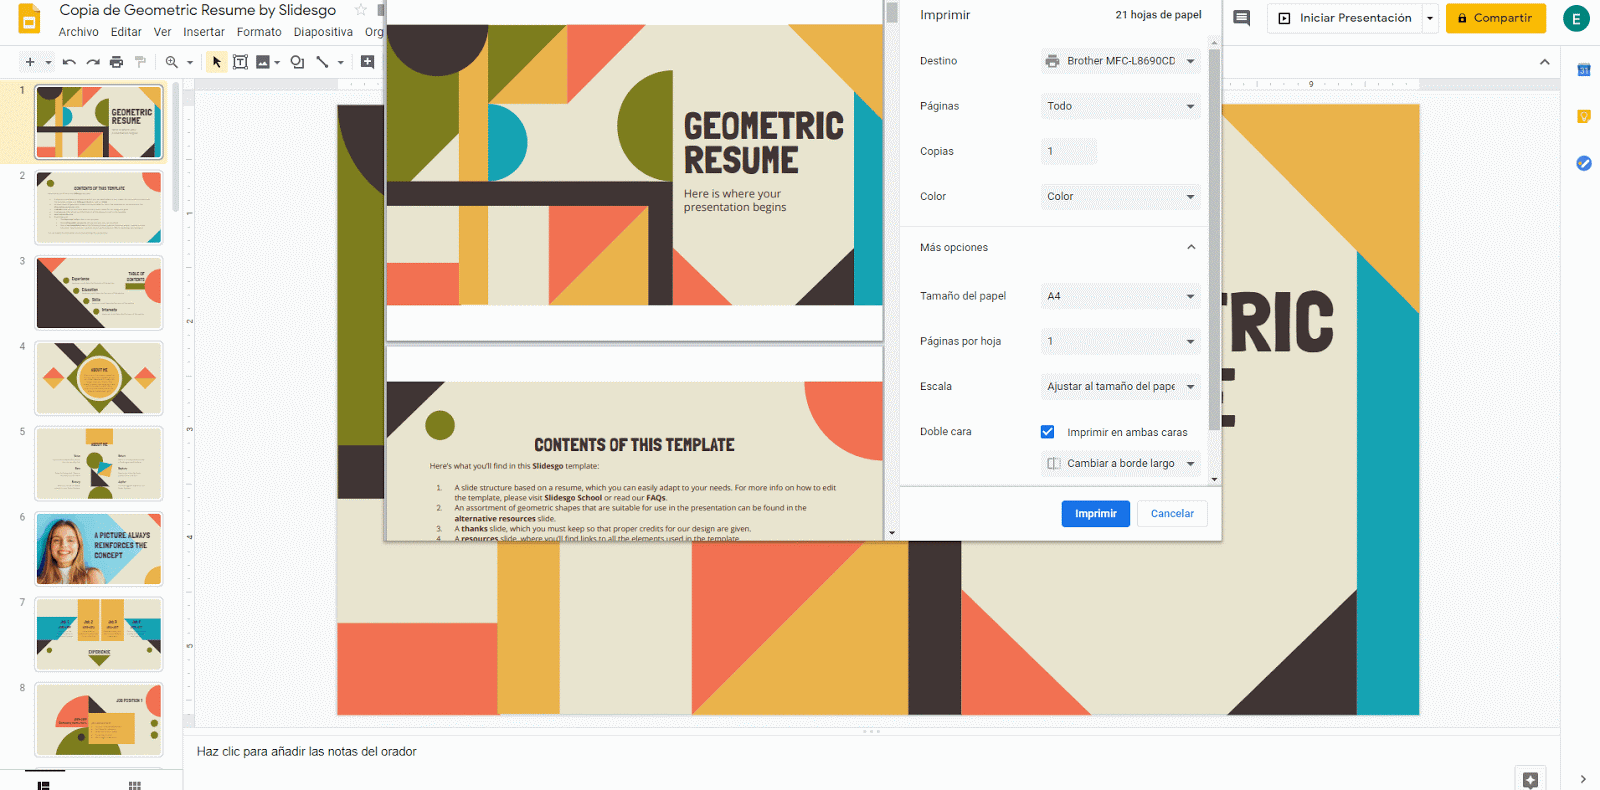Open the Escala dropdown
Screen dimensions: 1600x790
[x=1120, y=386]
